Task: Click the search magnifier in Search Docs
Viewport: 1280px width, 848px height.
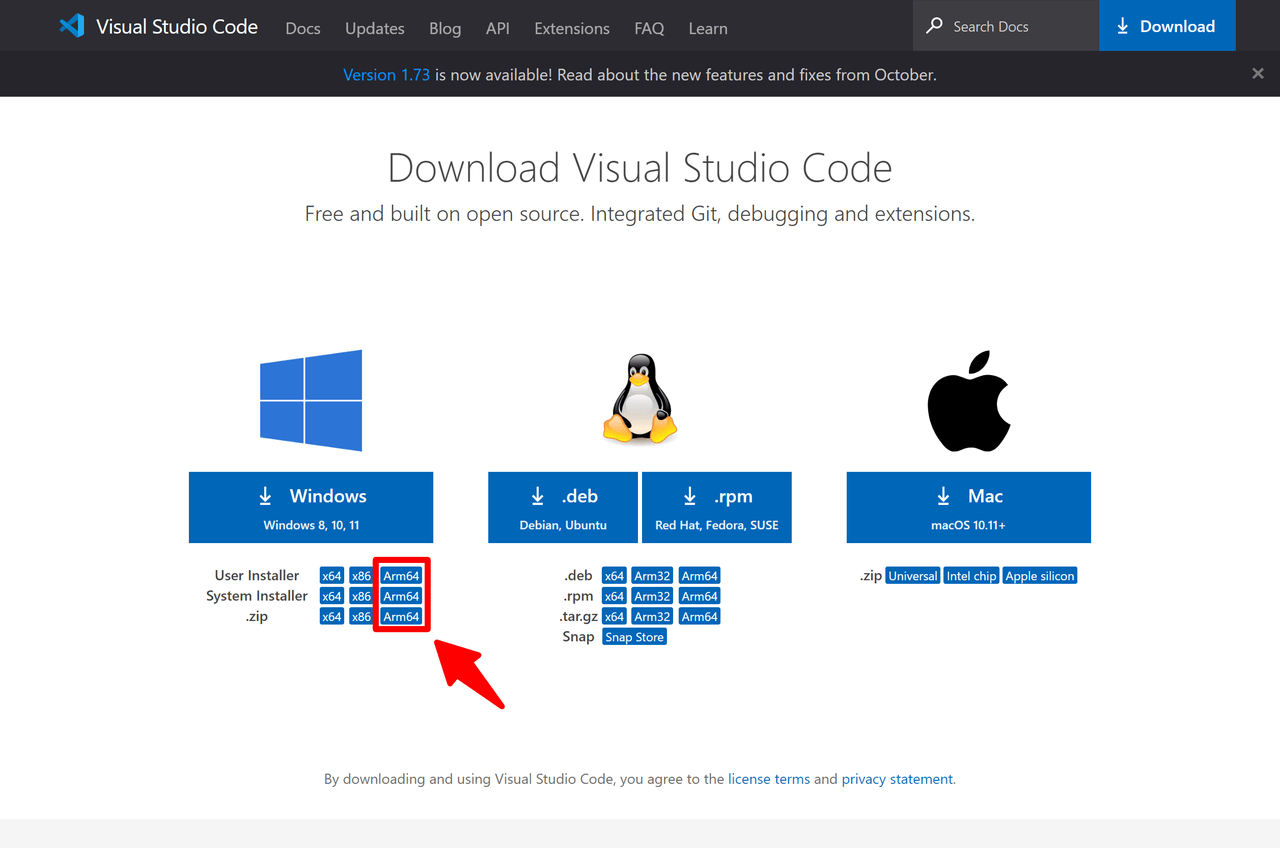Action: point(934,25)
